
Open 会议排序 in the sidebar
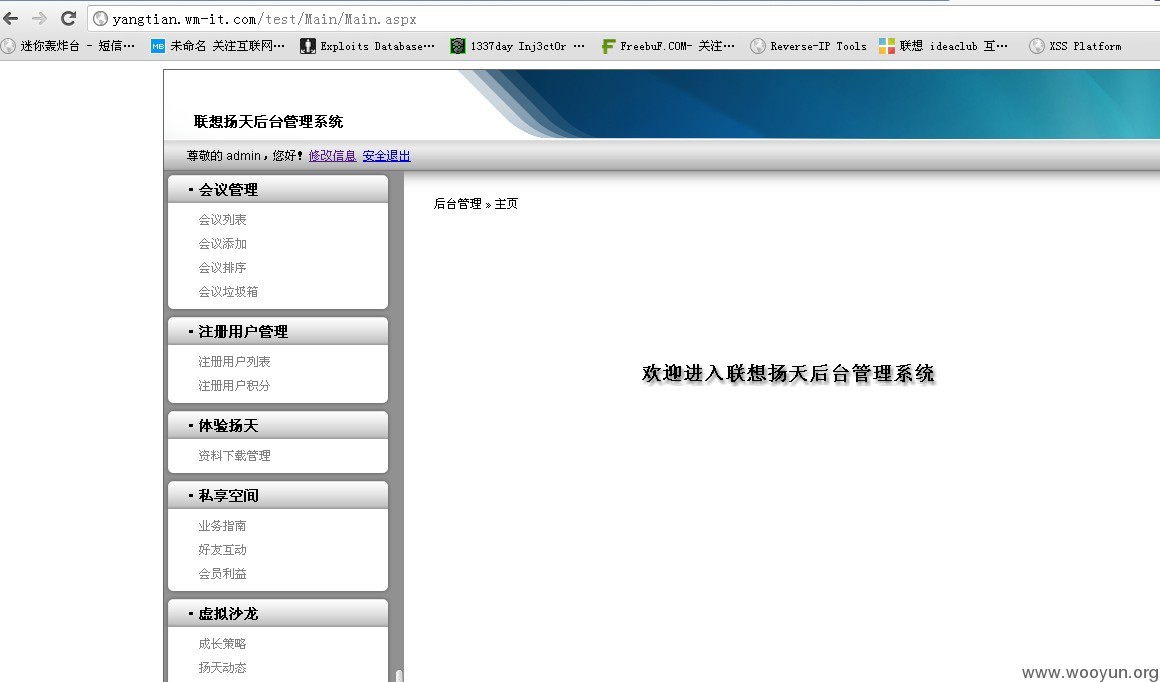[x=222, y=268]
